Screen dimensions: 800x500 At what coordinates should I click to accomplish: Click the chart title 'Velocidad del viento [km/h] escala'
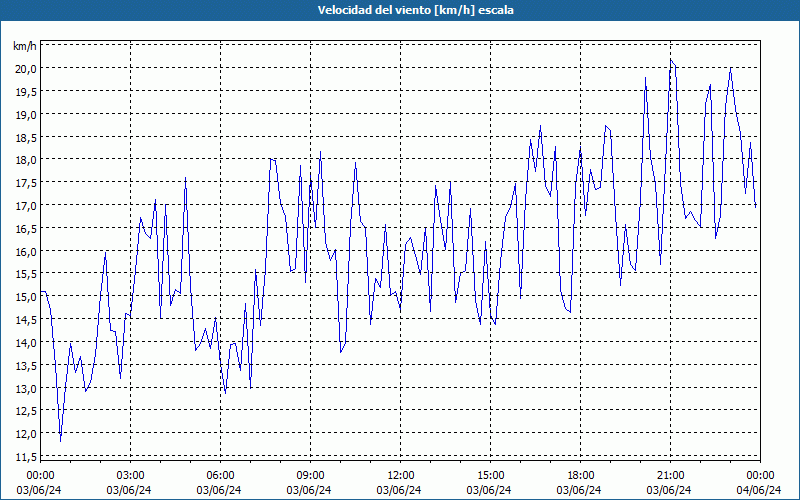(415, 10)
